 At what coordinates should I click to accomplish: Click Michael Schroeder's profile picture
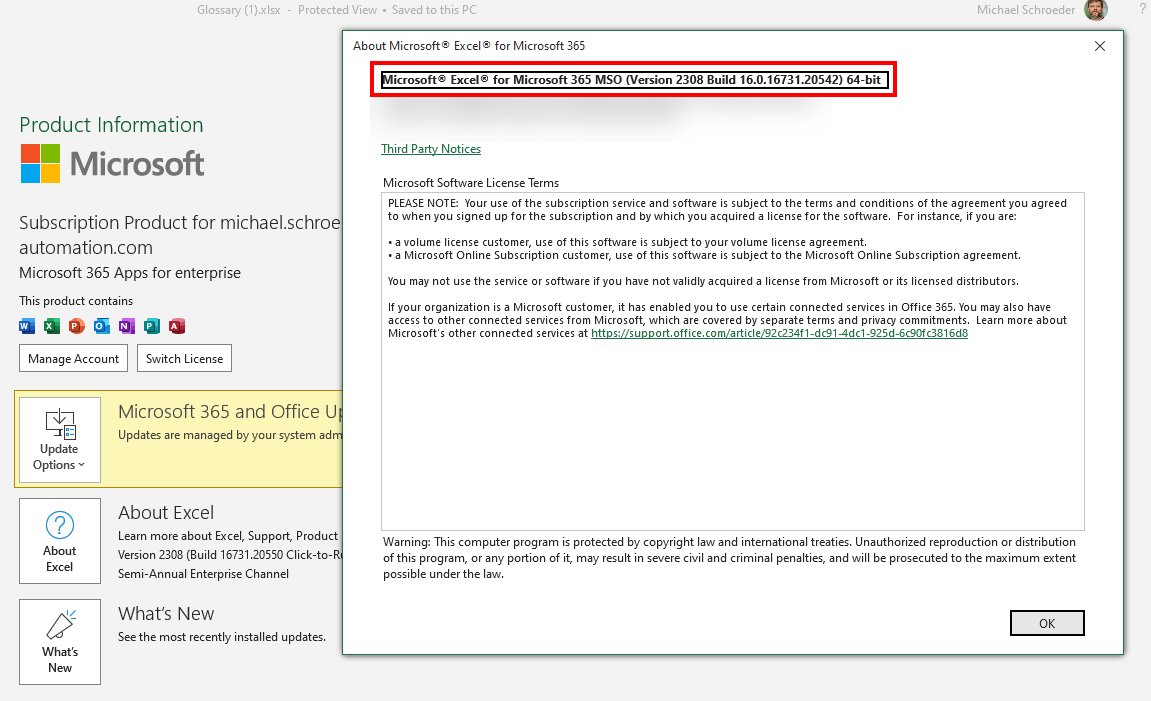[x=1095, y=10]
